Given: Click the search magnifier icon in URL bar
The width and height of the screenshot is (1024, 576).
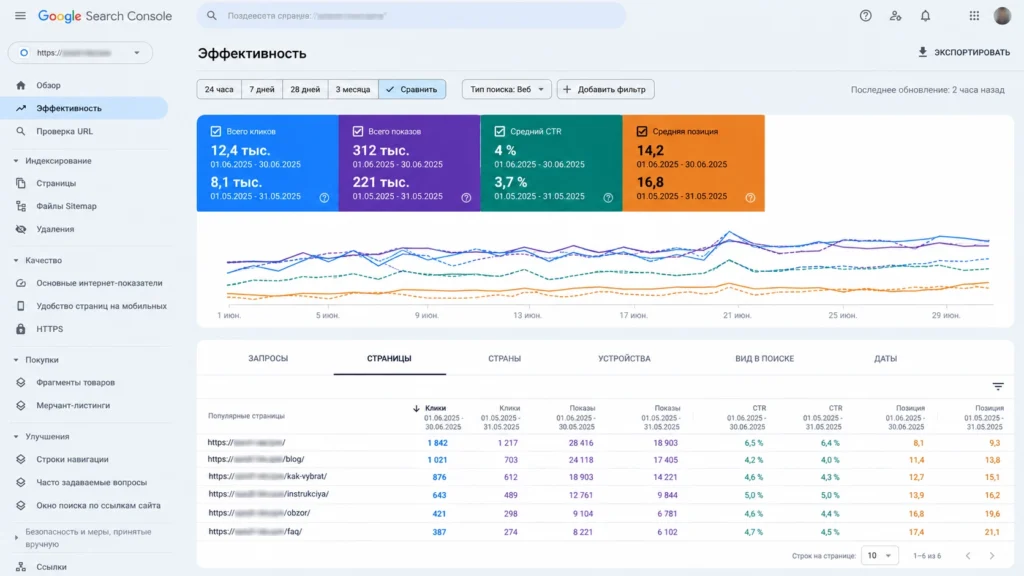Looking at the screenshot, I should pos(212,16).
